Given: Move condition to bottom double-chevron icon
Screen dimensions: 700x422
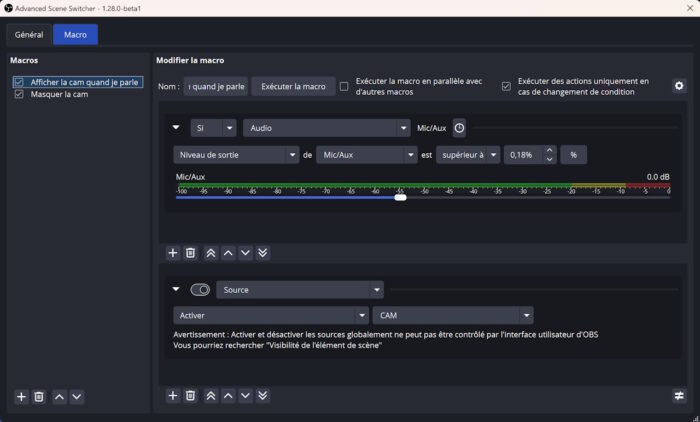Looking at the screenshot, I should [x=262, y=253].
